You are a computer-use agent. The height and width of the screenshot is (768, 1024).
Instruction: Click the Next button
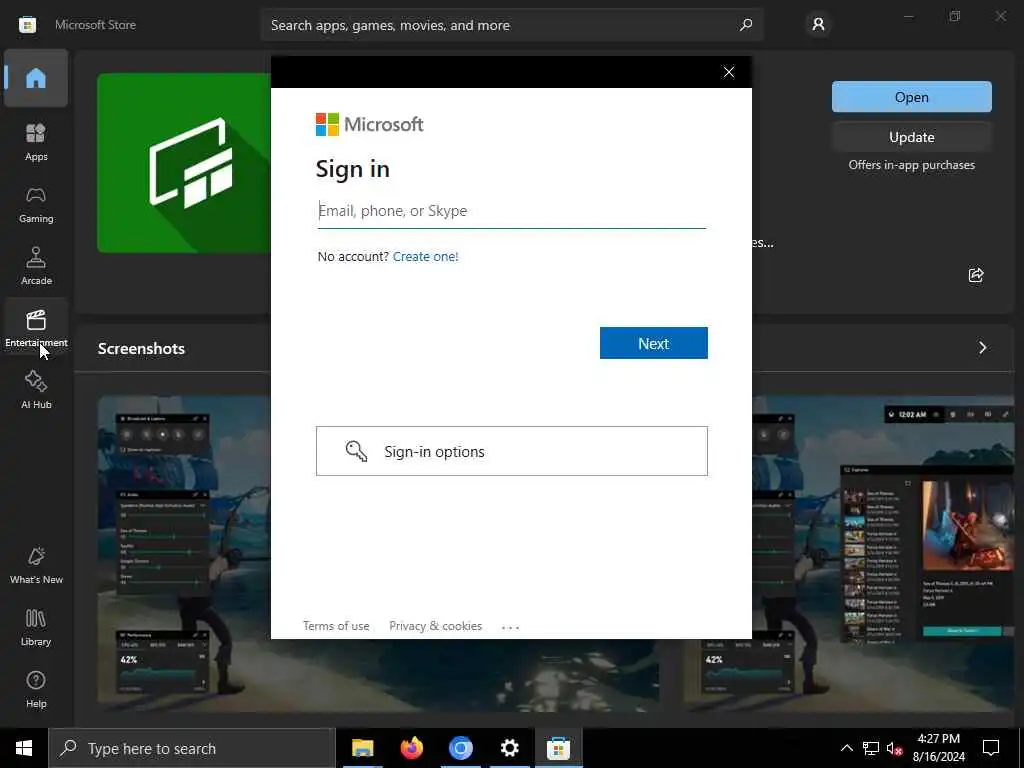pos(654,343)
